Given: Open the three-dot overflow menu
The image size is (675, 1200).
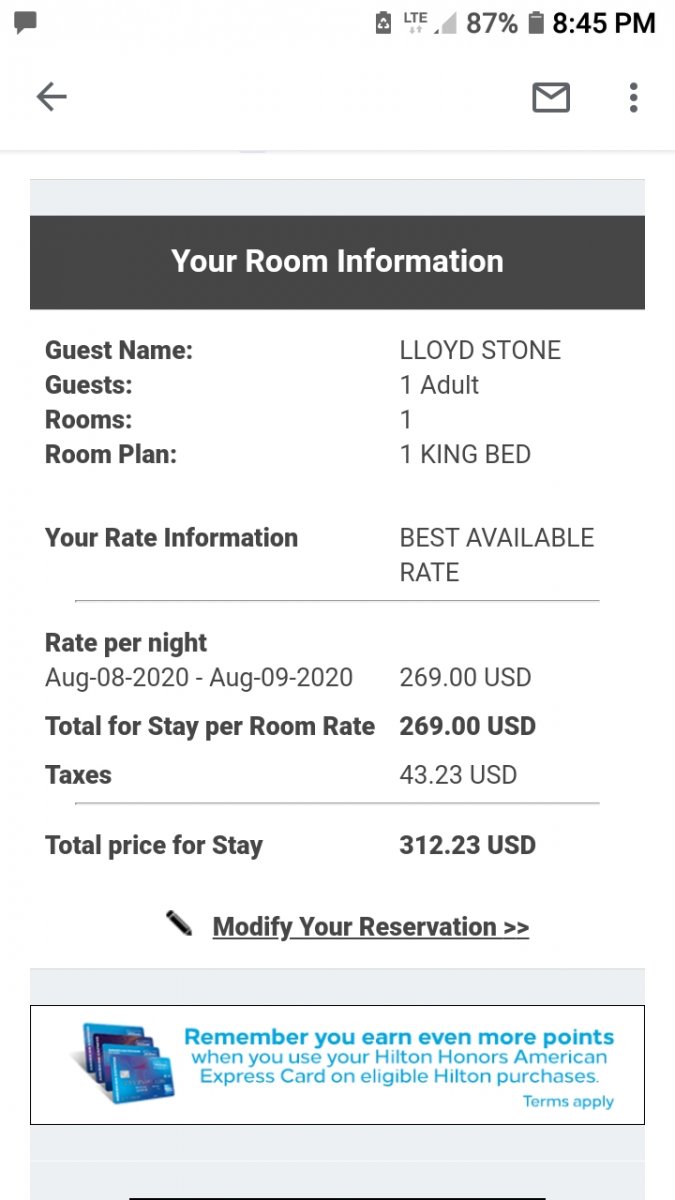Looking at the screenshot, I should point(633,97).
